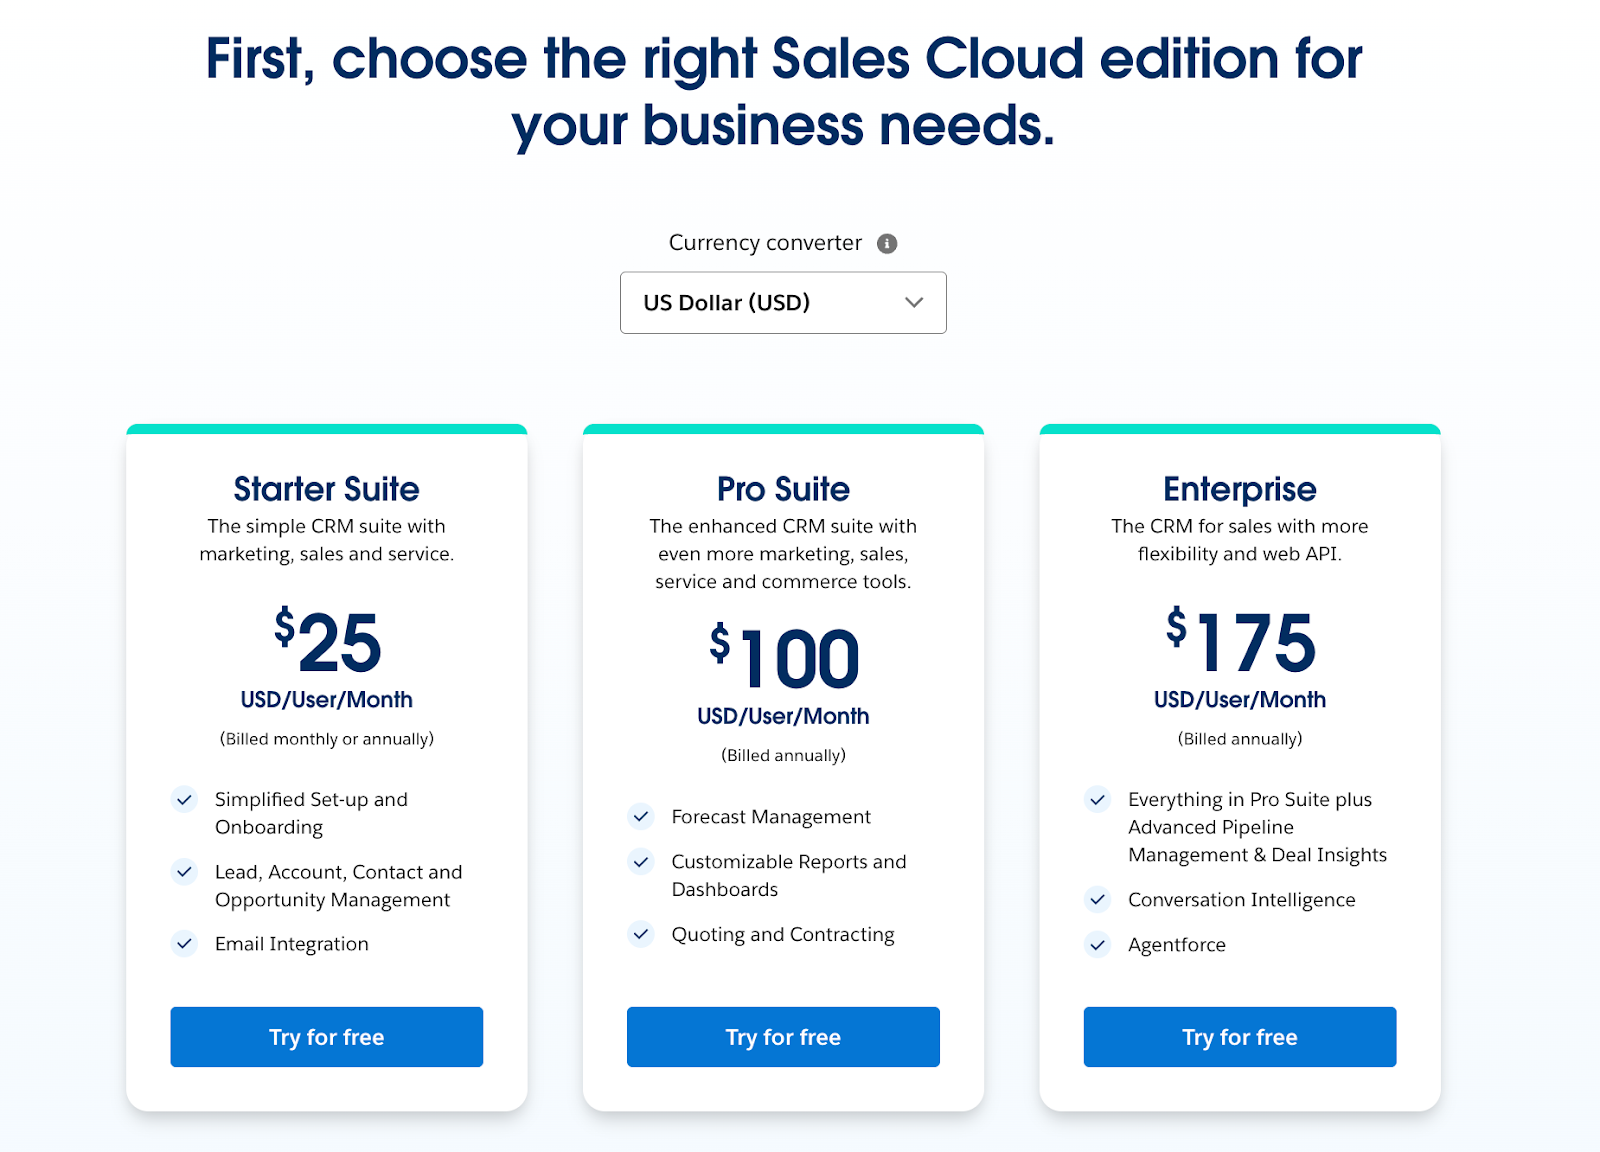Screen dimensions: 1600x1152
Task: Click the Billed annually label under Pro Suite
Action: click(783, 755)
